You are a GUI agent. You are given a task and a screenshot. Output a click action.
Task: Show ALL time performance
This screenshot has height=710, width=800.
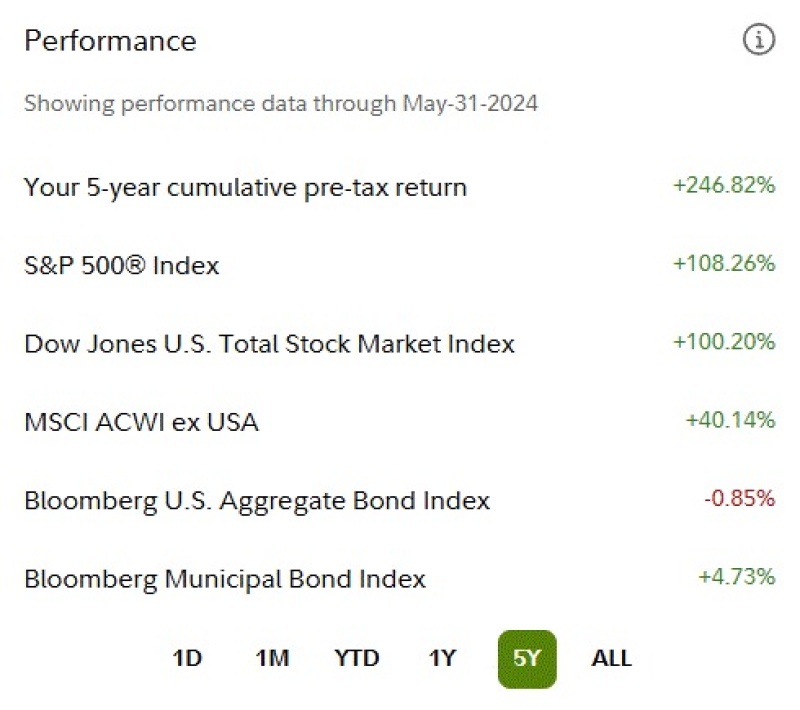(612, 658)
